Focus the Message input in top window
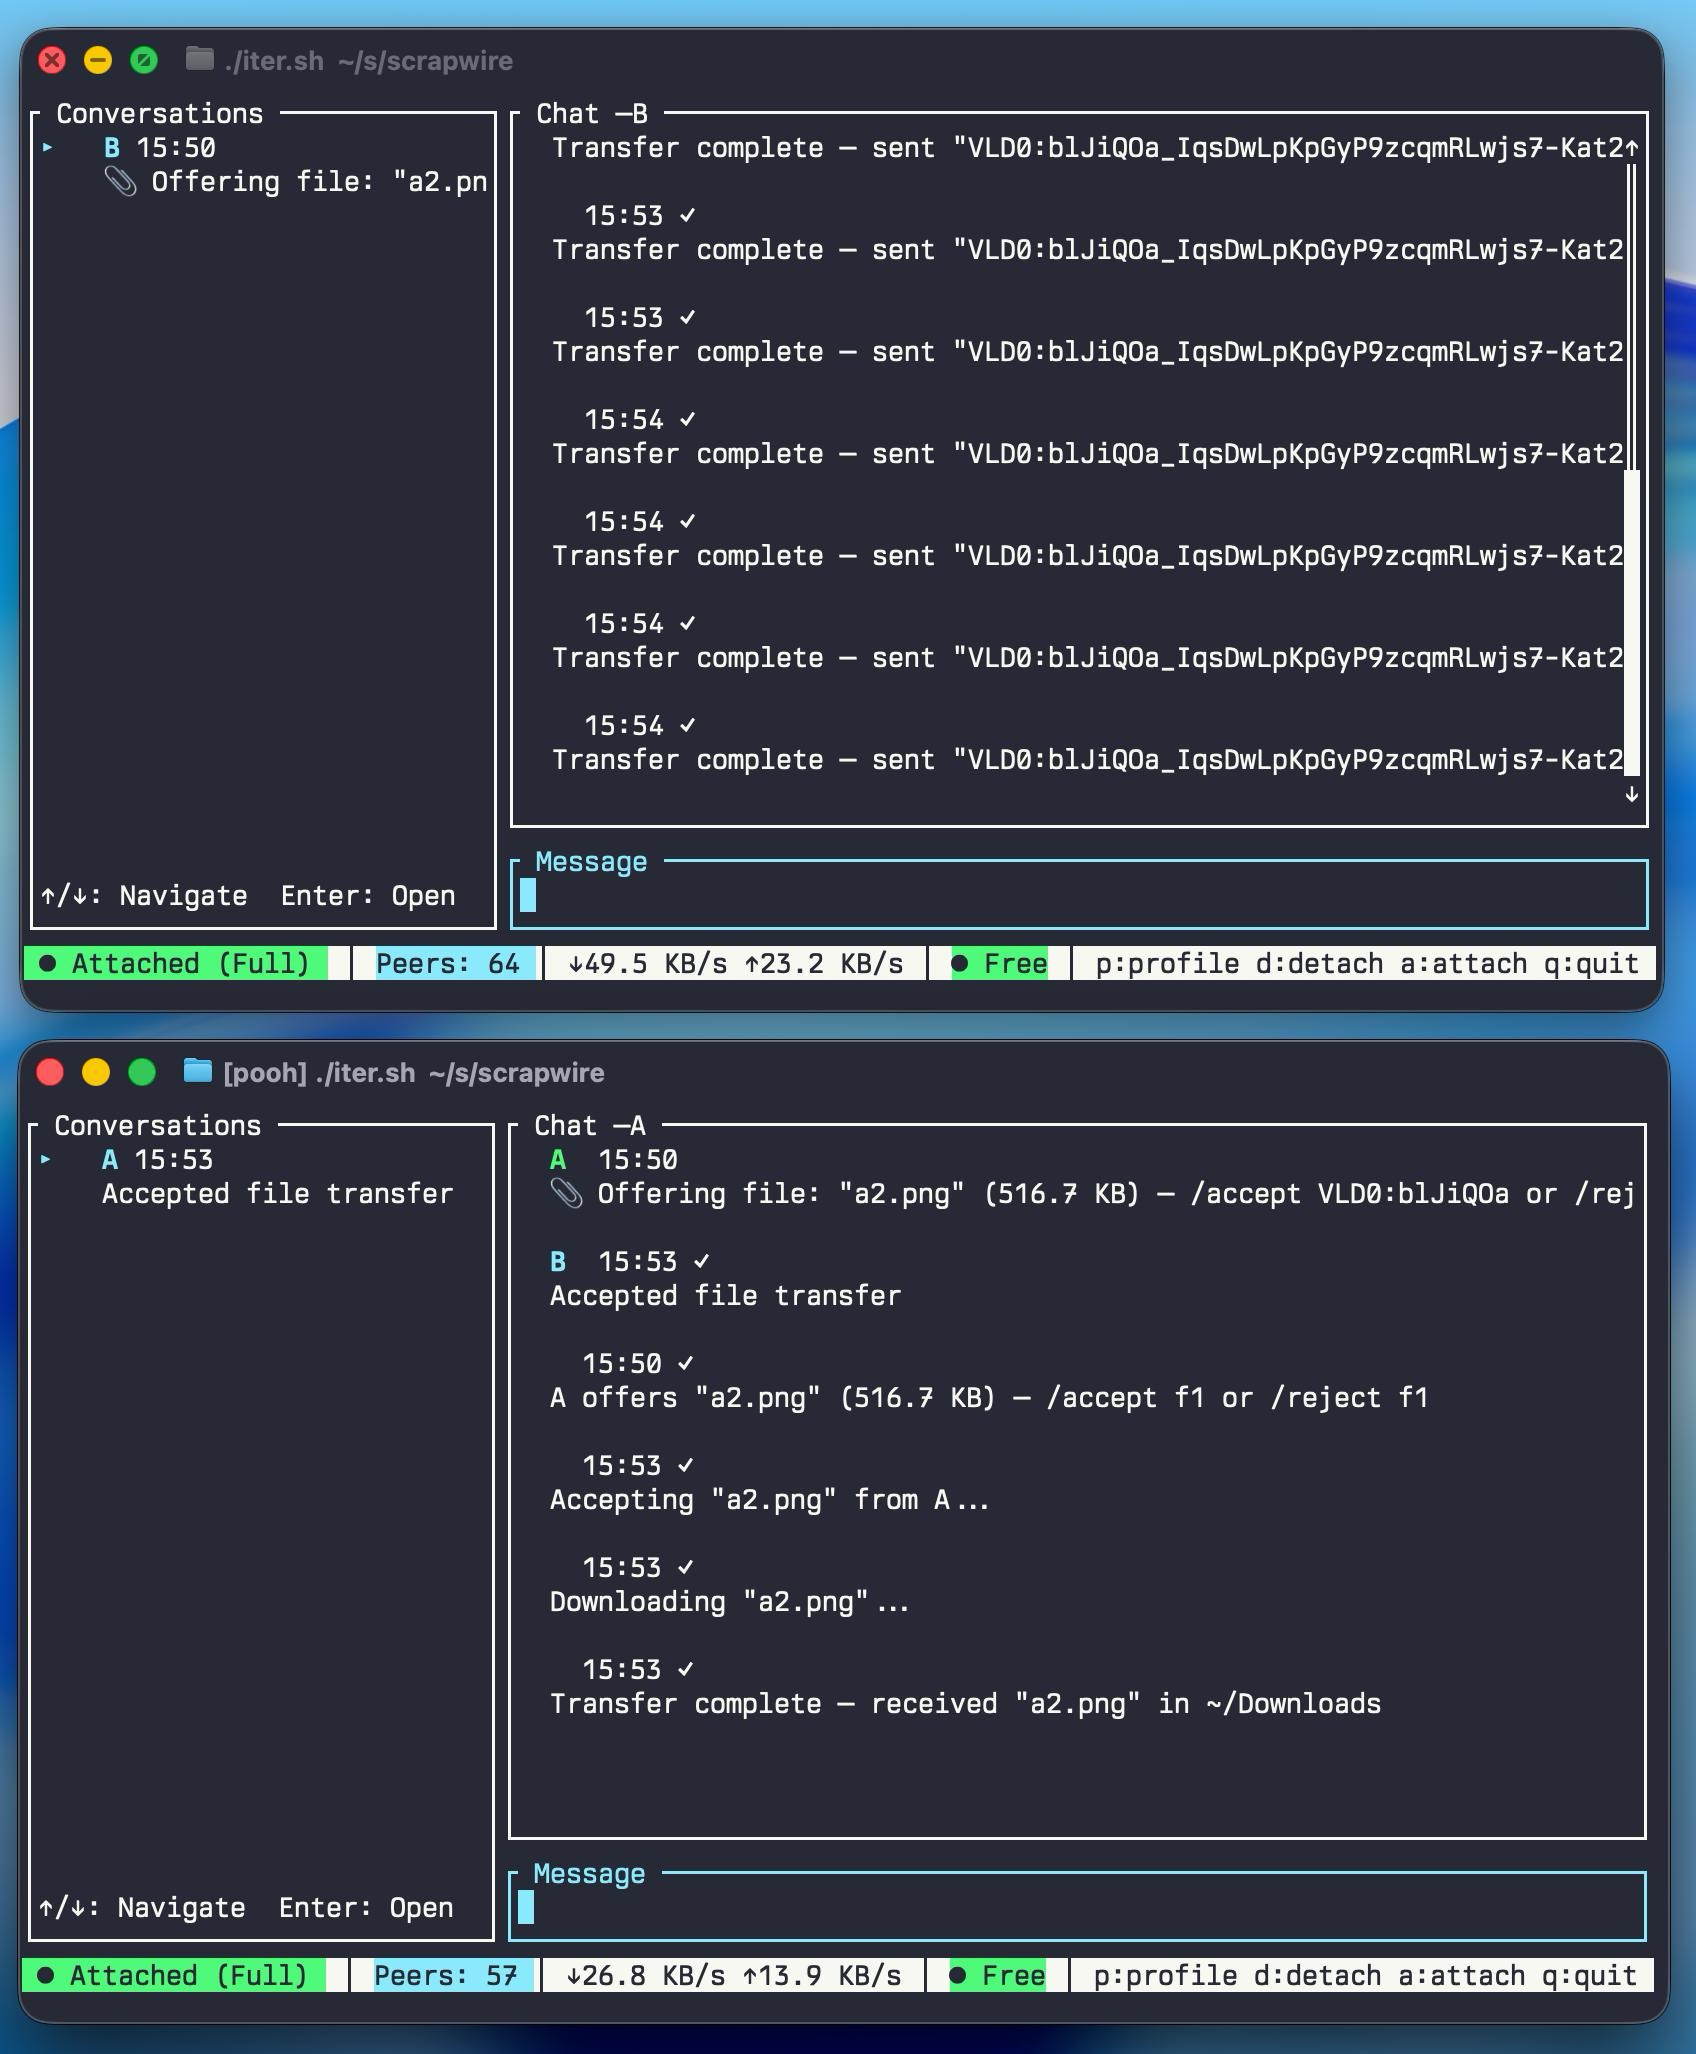This screenshot has height=2054, width=1696. [1080, 896]
